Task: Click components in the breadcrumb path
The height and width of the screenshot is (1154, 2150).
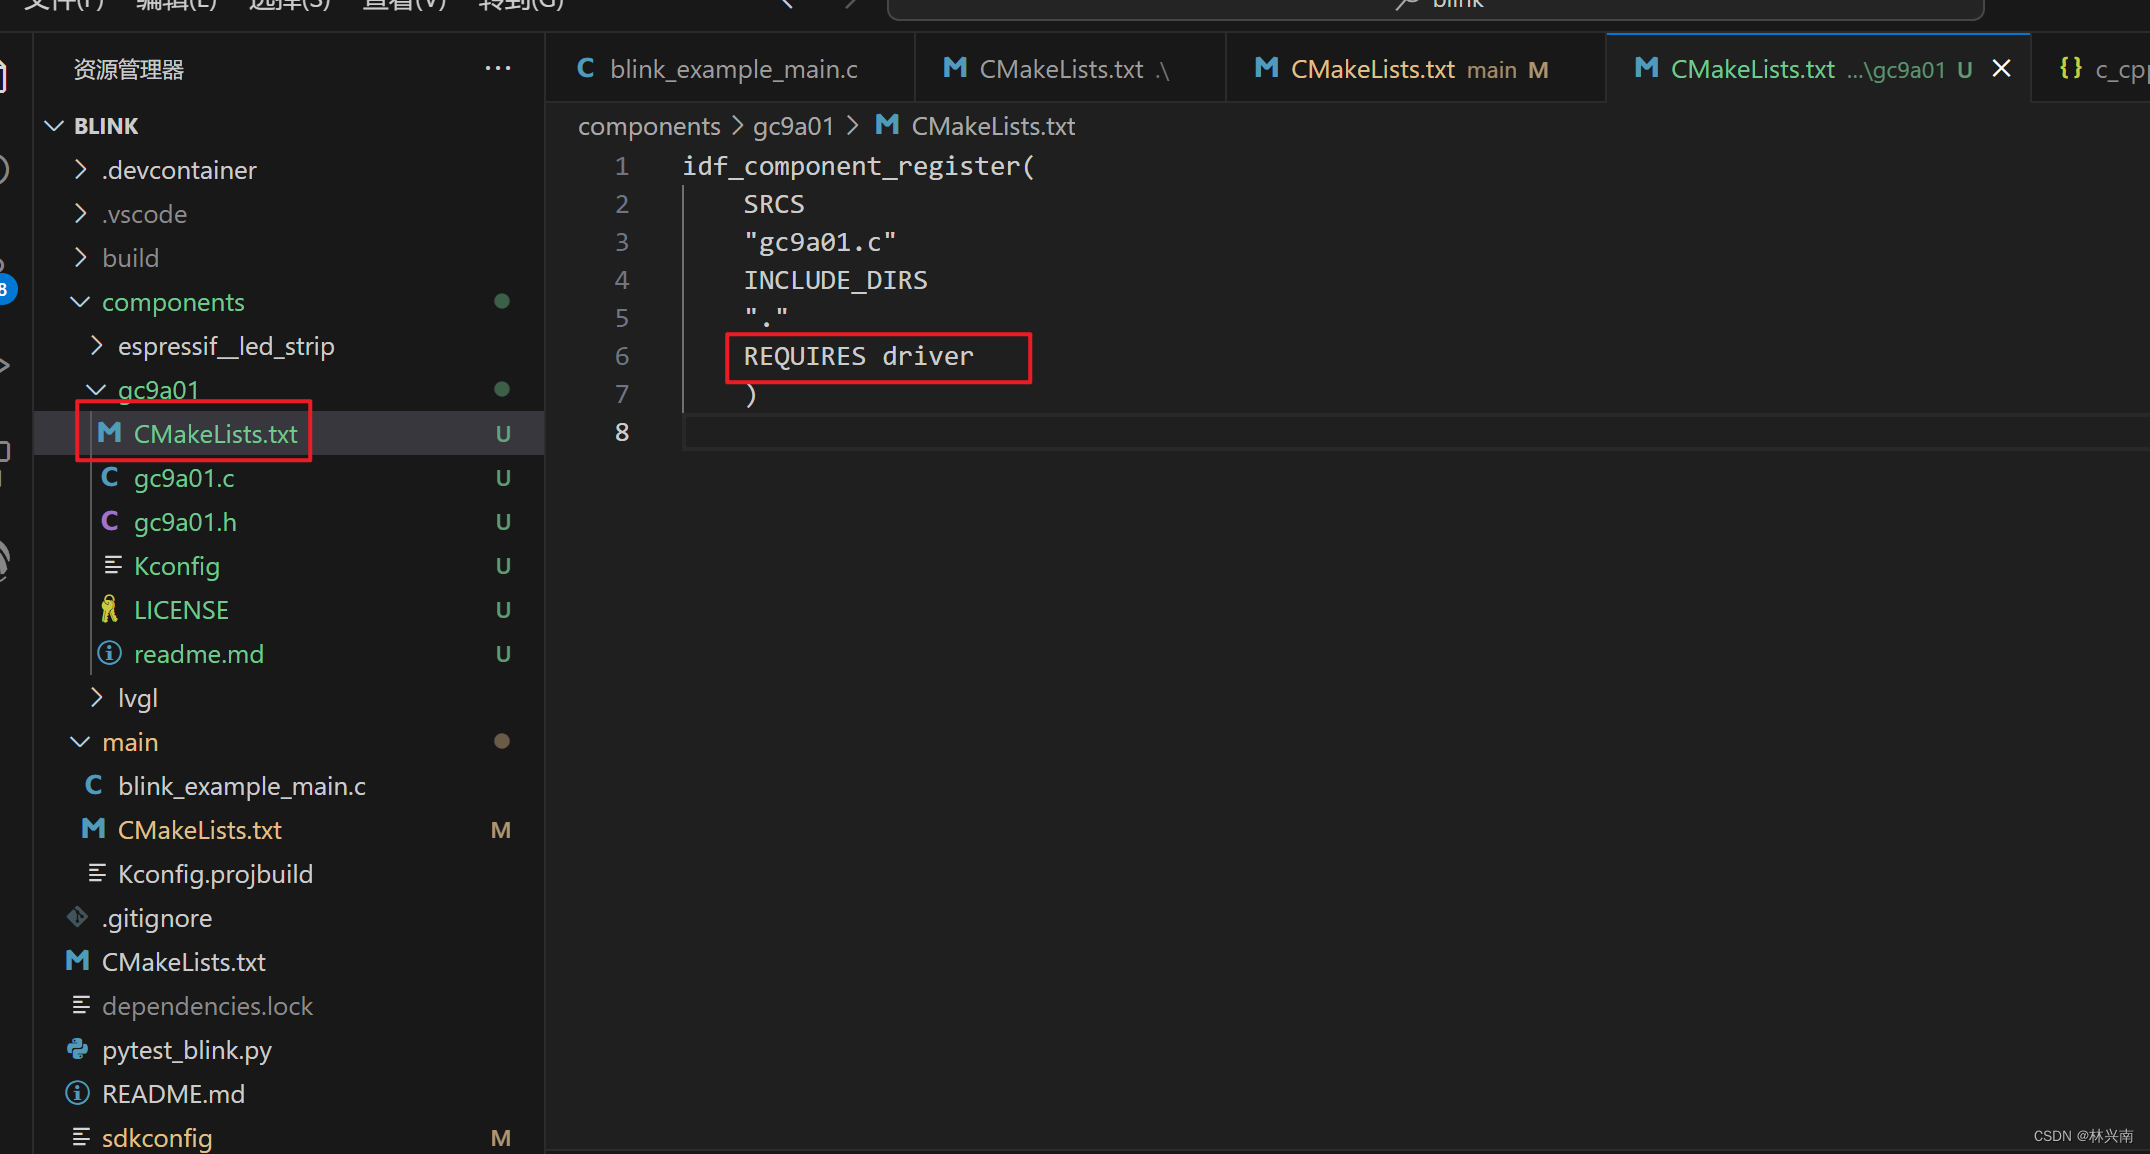Action: 649,126
